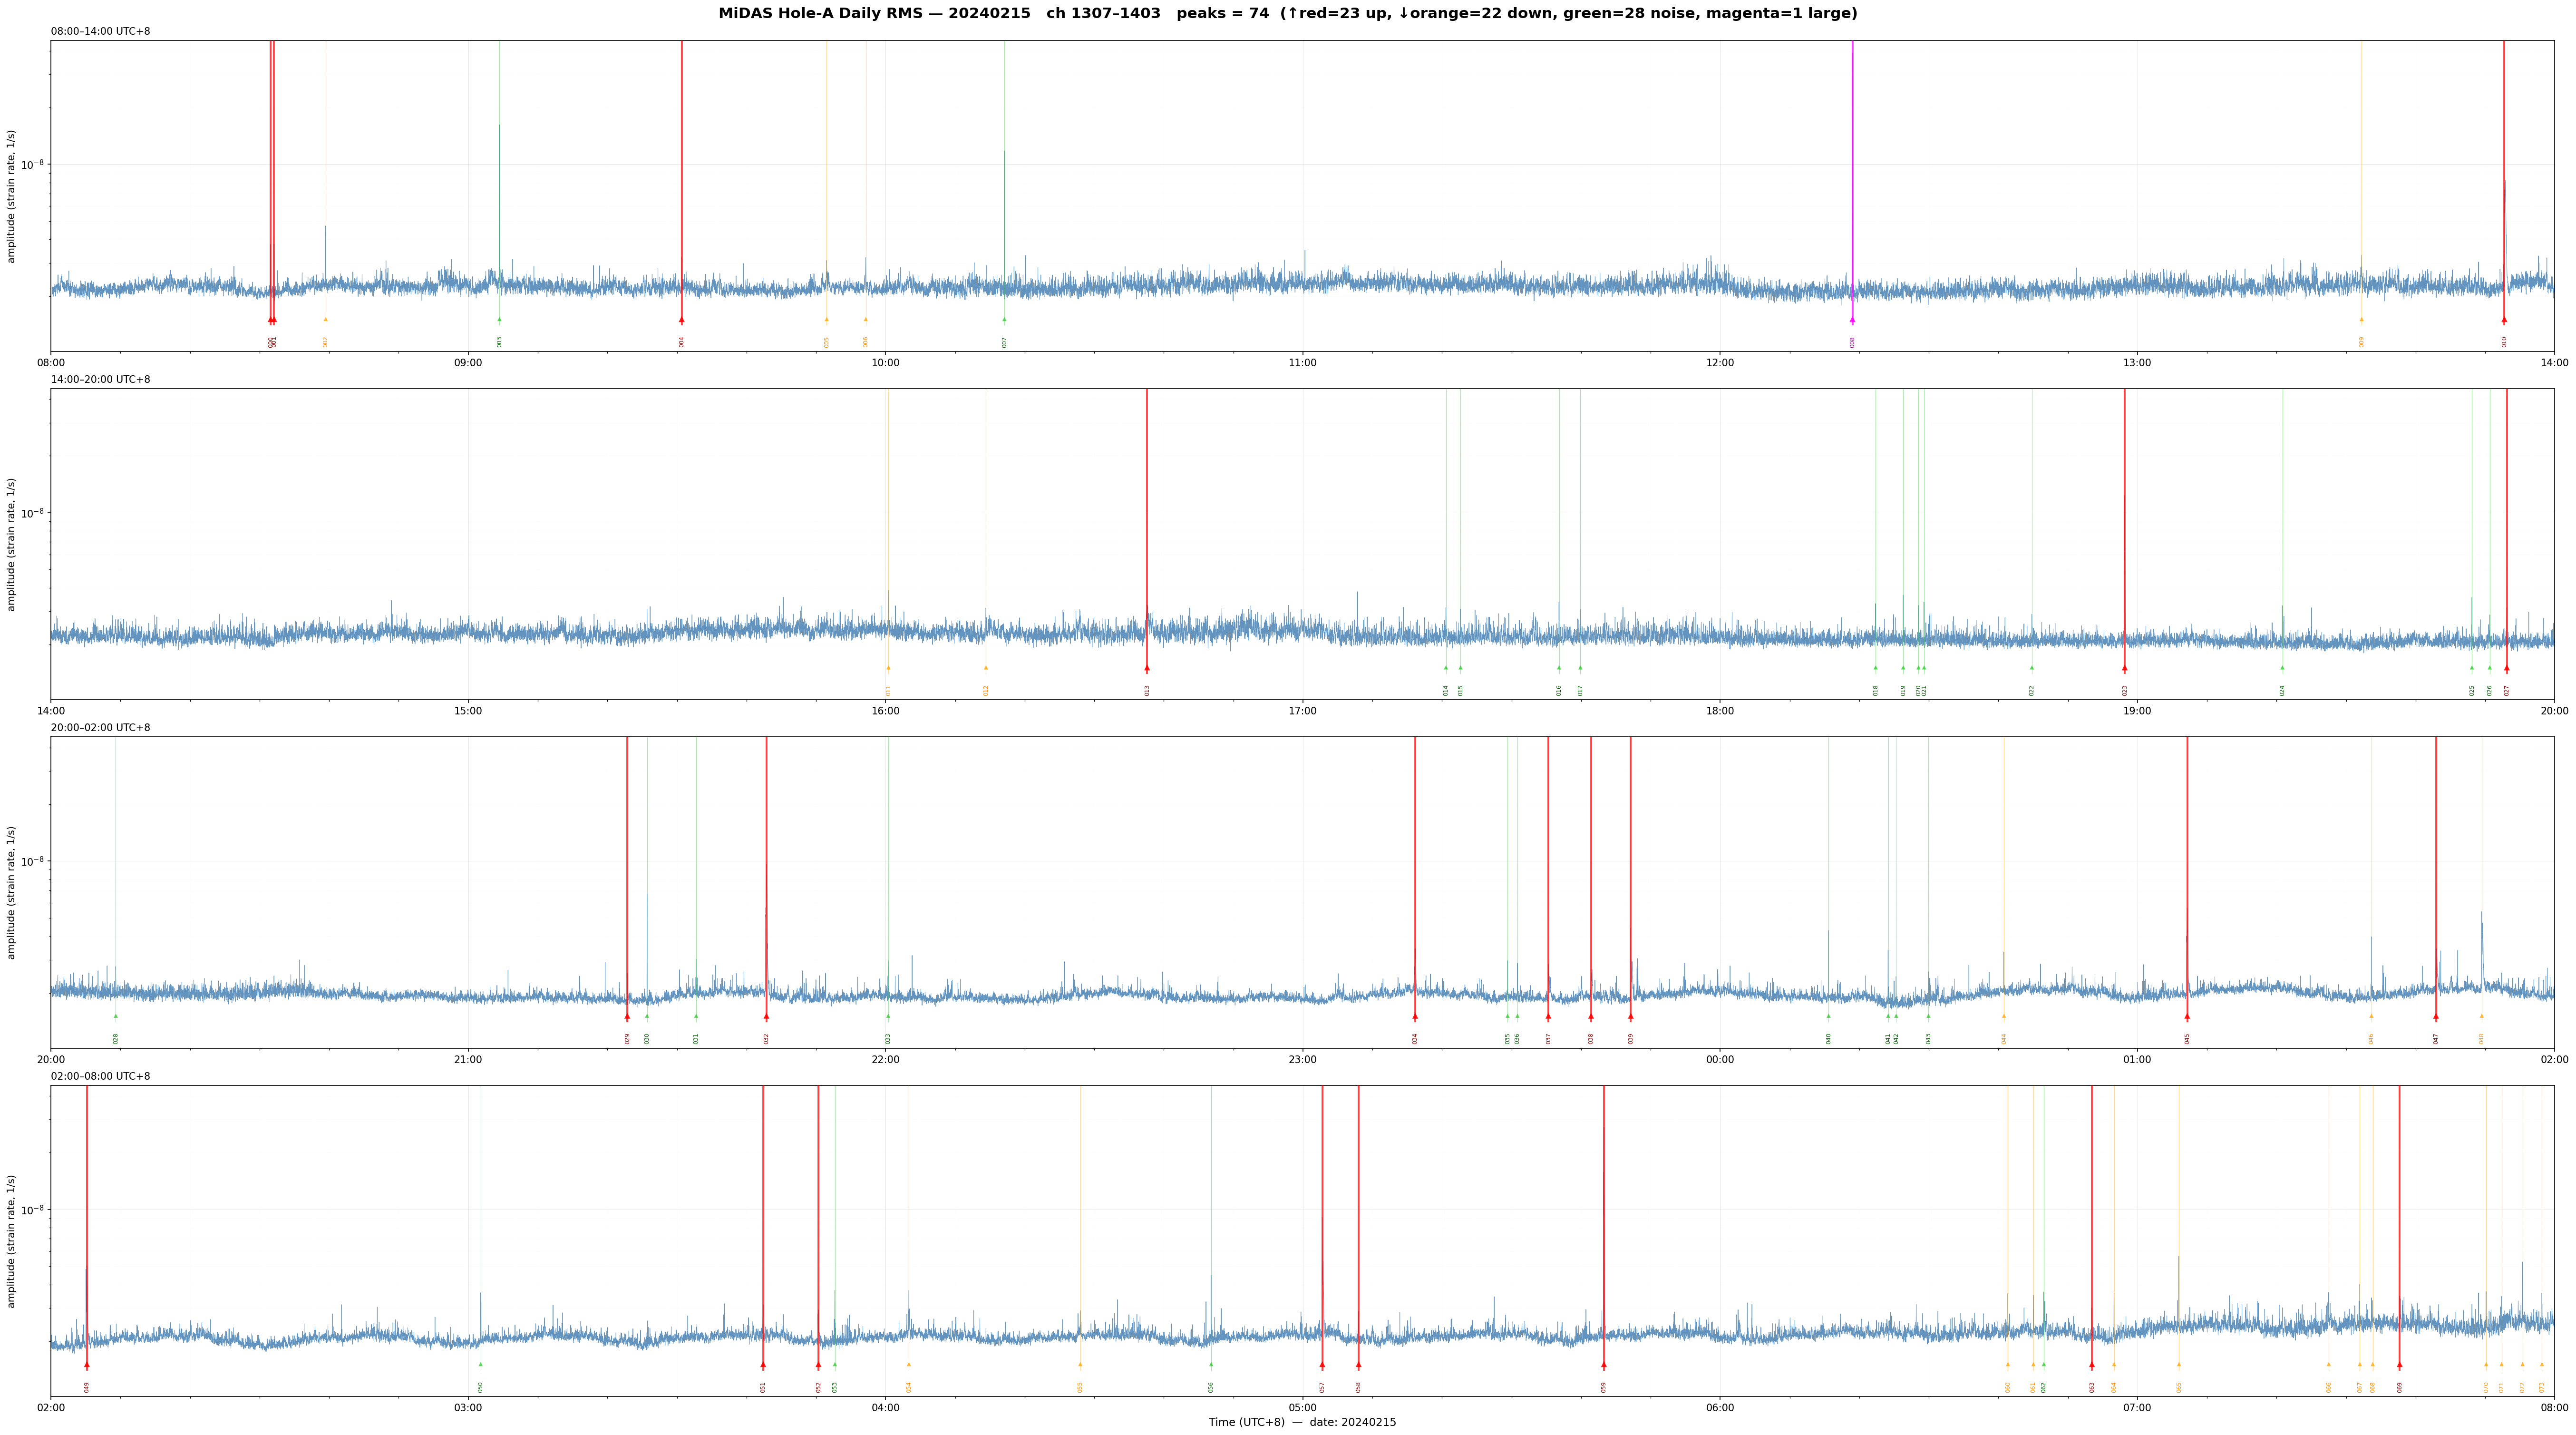
Task: Select the green triangle marker of peak 040
Action: [x=1829, y=1016]
